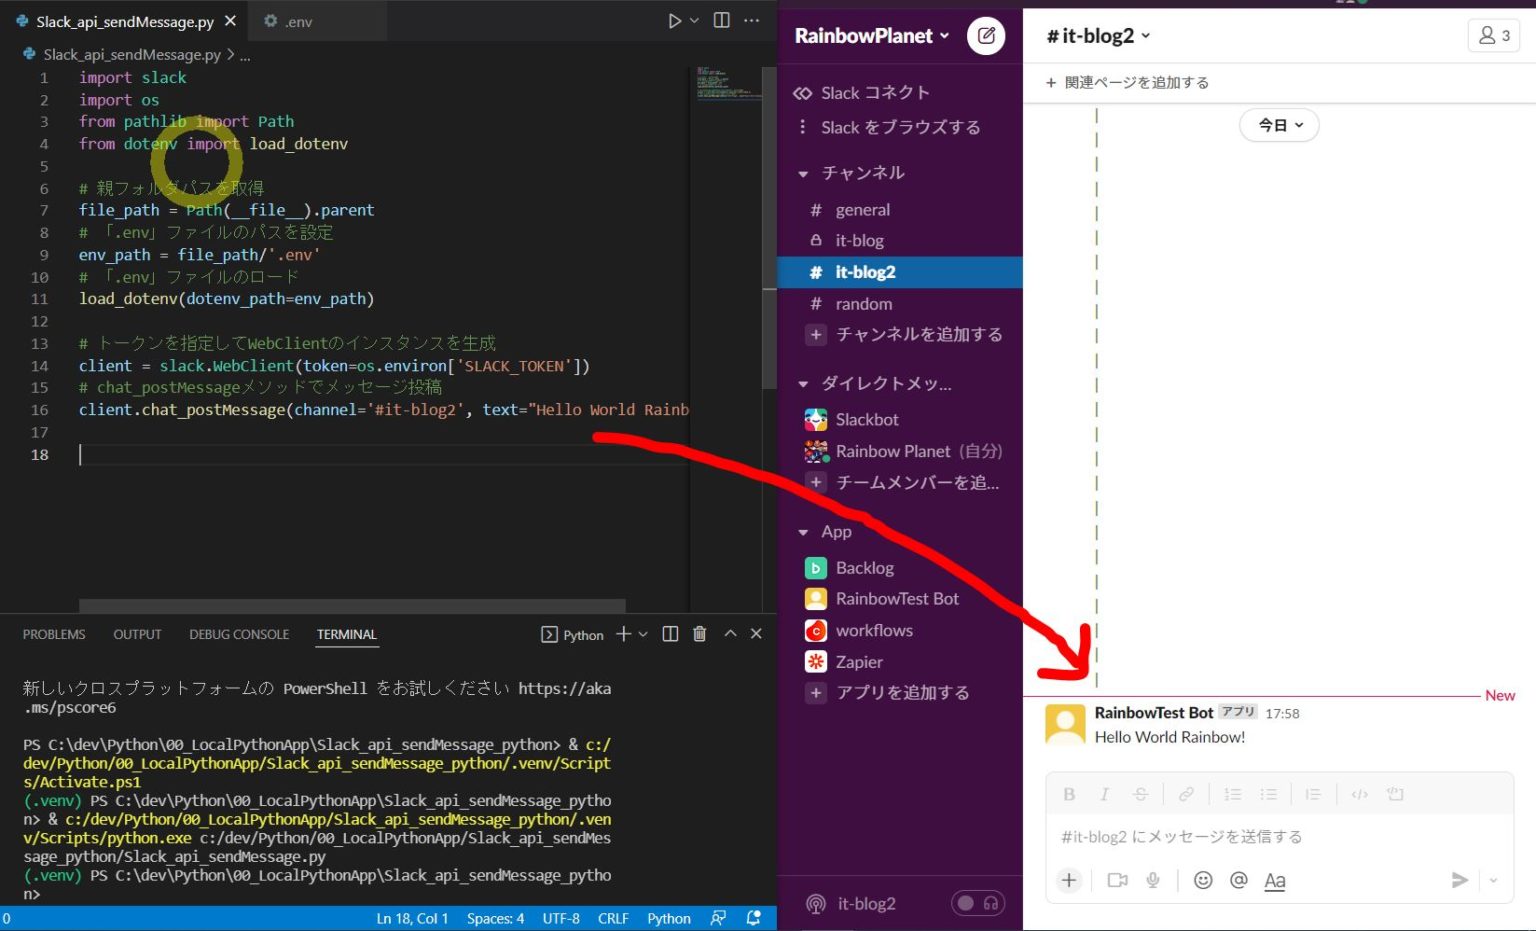Click the kill terminal trash icon
The width and height of the screenshot is (1536, 931).
pyautogui.click(x=700, y=634)
